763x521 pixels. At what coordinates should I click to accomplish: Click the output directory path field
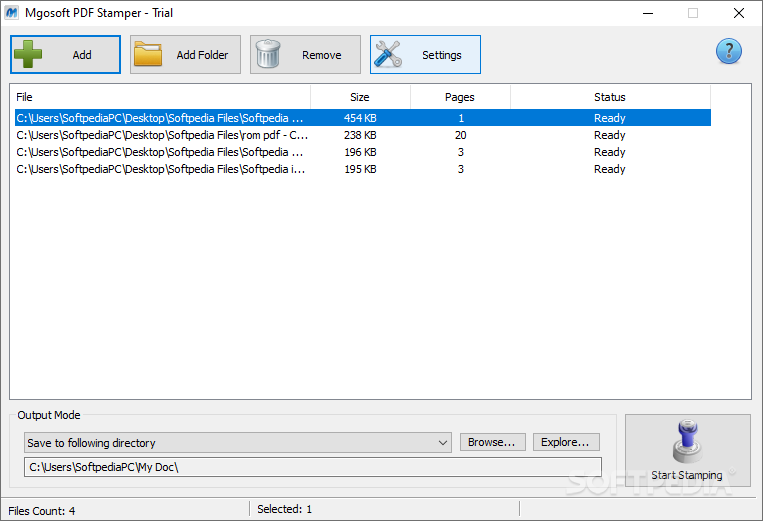pos(313,467)
